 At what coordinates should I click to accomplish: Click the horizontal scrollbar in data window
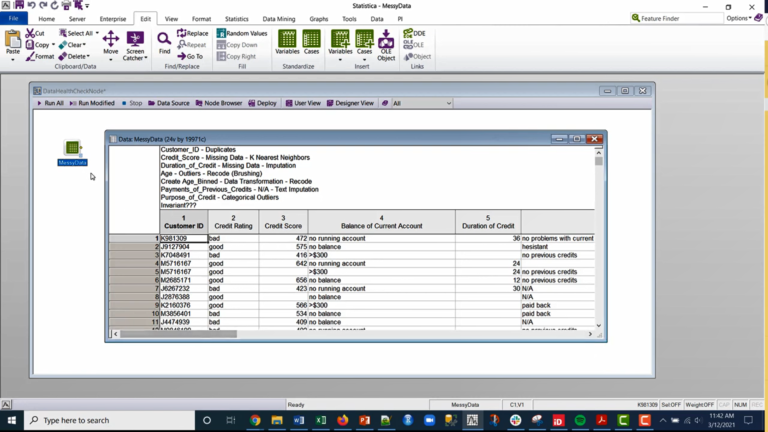(x=353, y=334)
